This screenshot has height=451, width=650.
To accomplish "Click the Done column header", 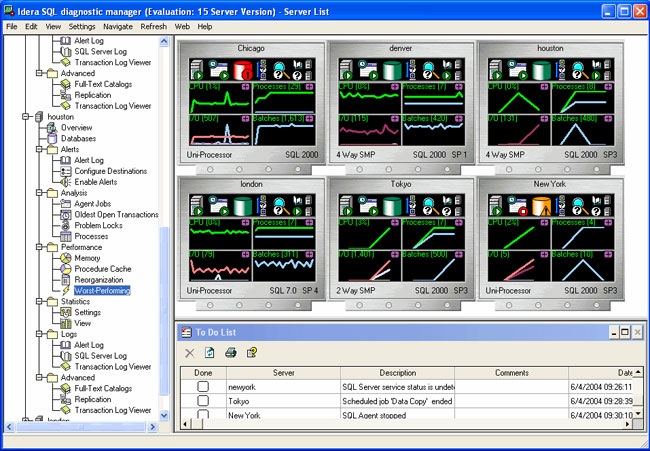I will [x=203, y=373].
